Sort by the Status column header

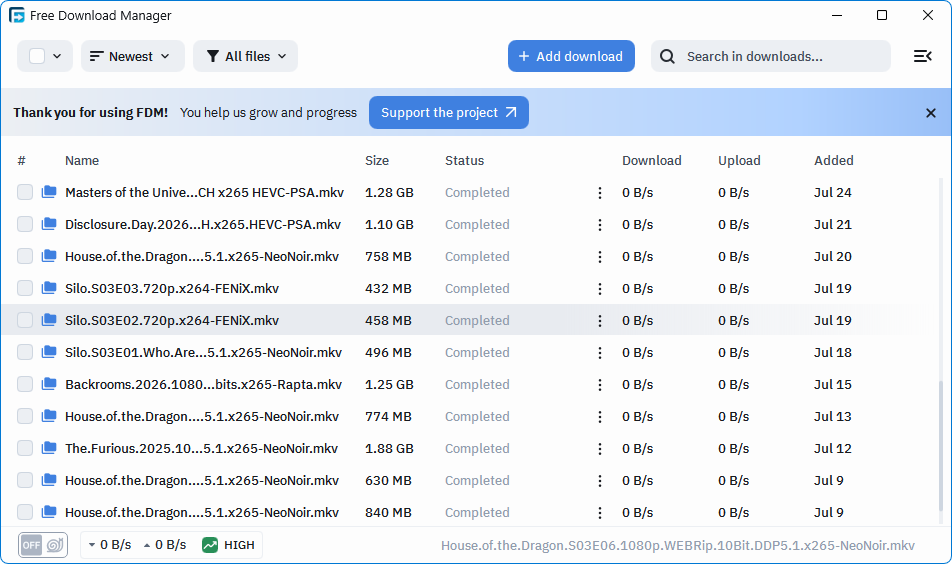464,160
